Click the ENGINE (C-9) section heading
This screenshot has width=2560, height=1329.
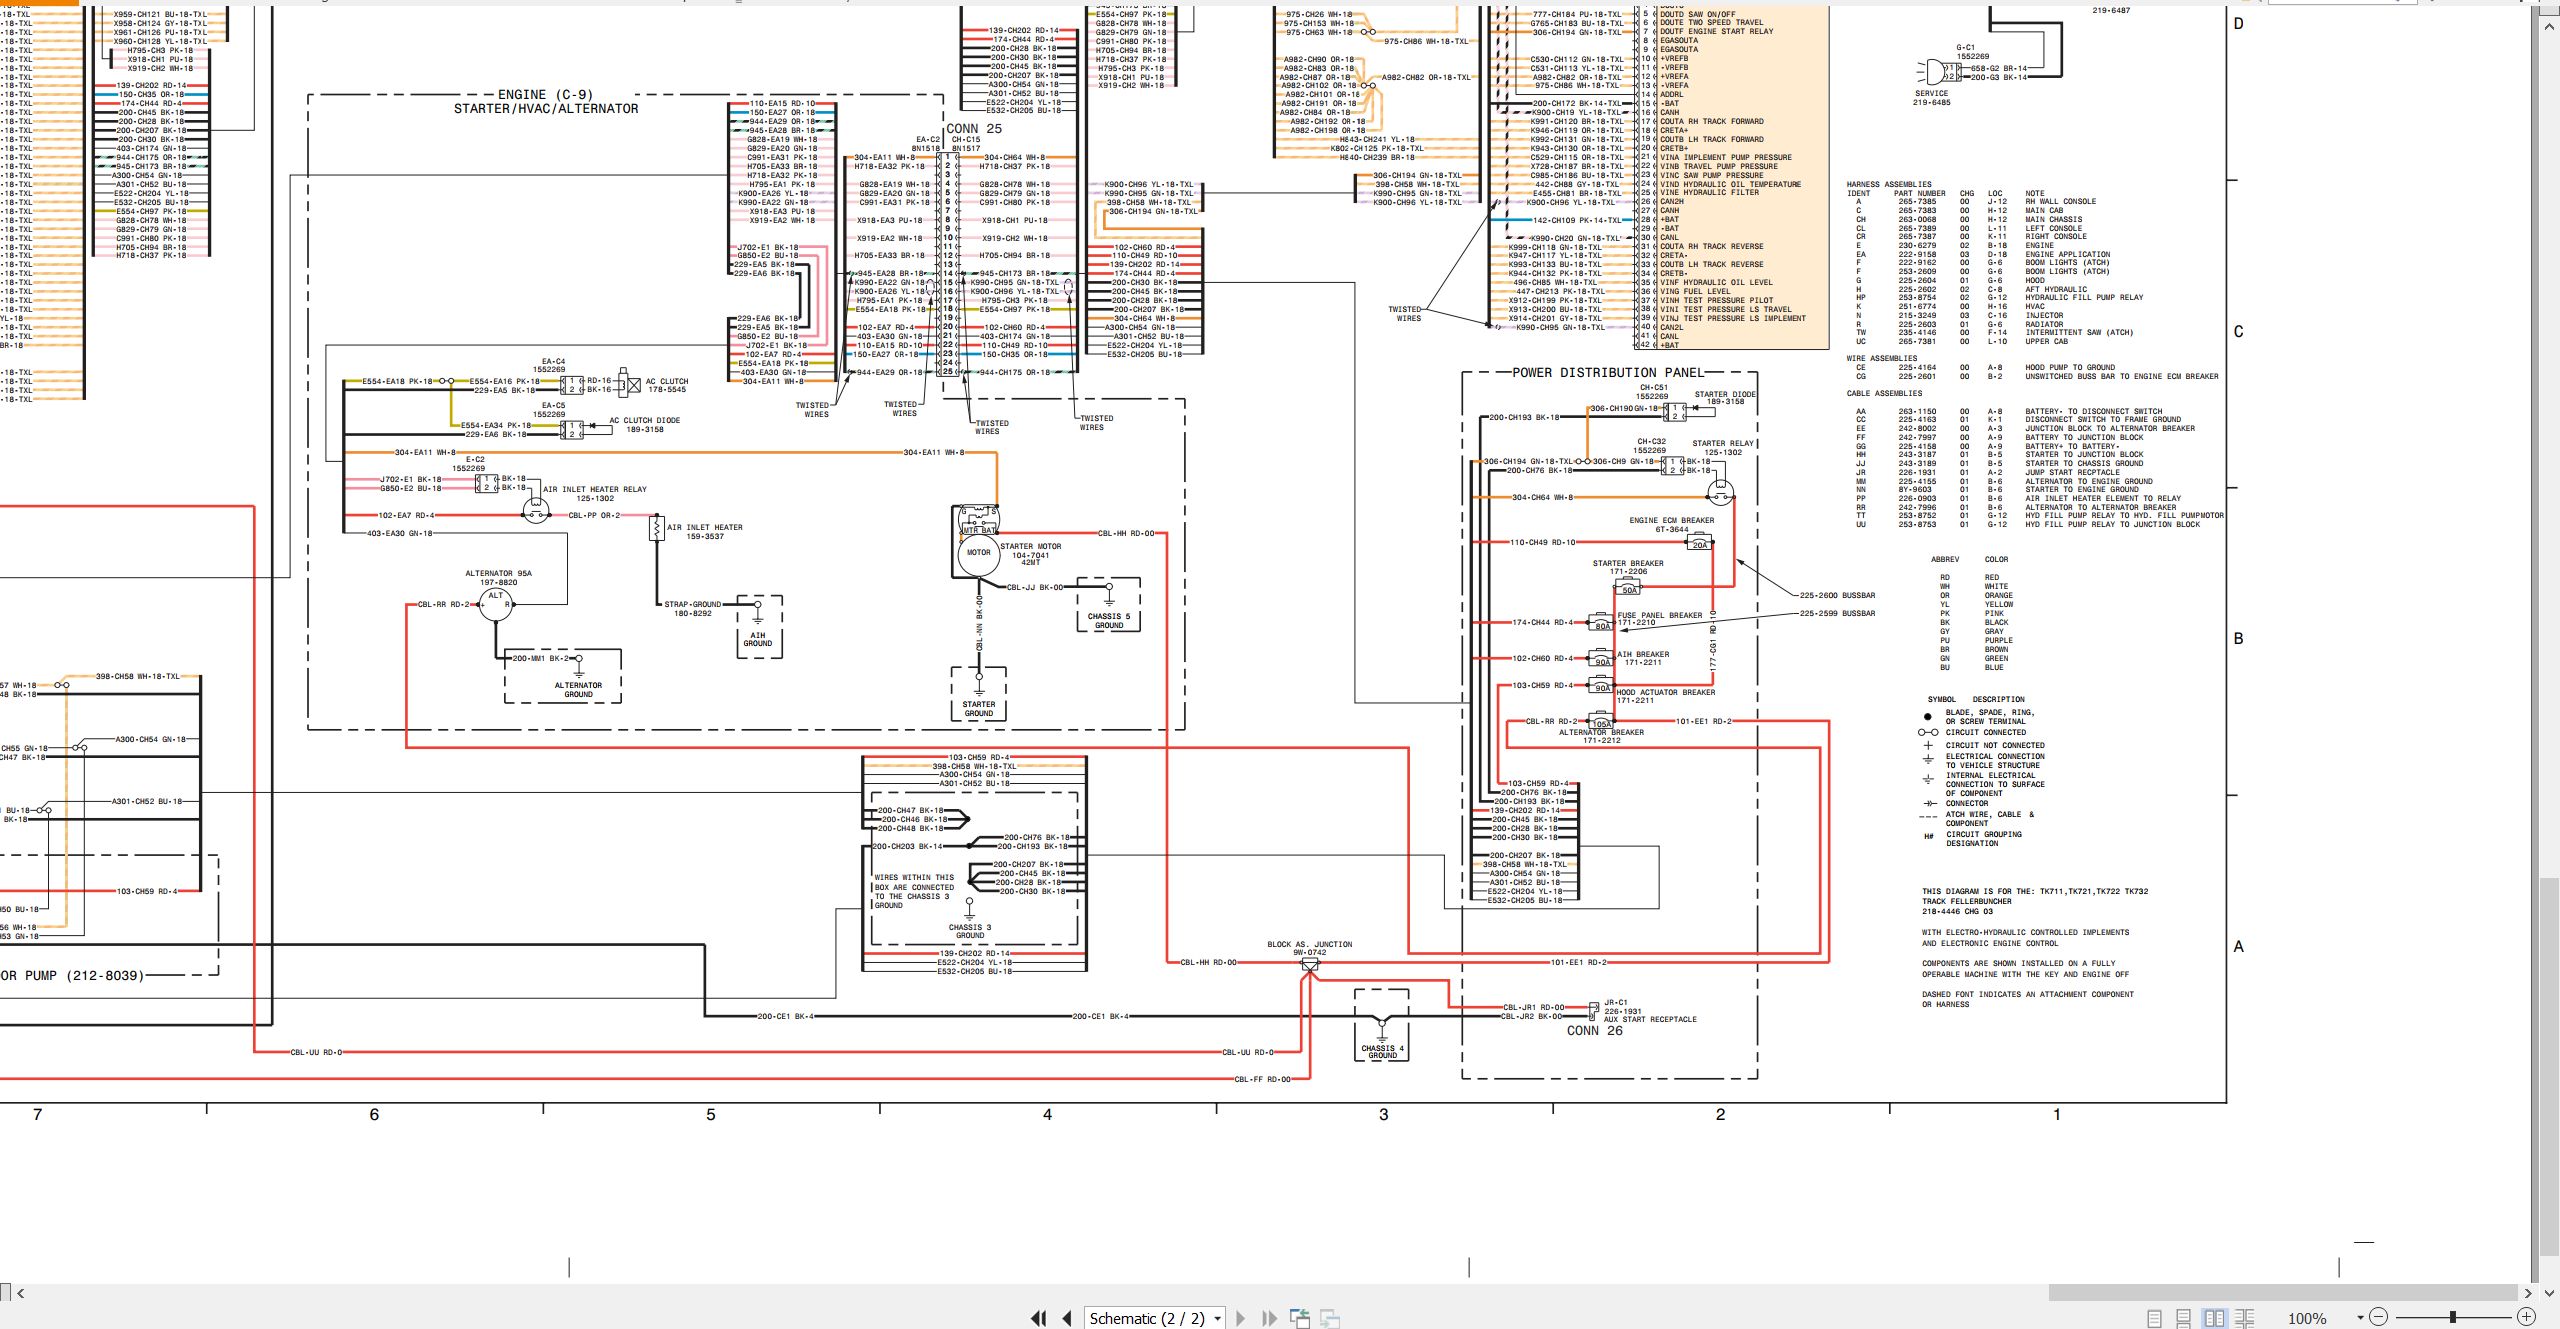click(546, 95)
